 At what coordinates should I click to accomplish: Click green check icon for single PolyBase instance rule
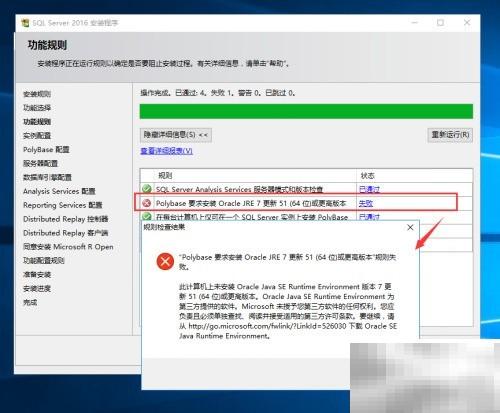(147, 216)
